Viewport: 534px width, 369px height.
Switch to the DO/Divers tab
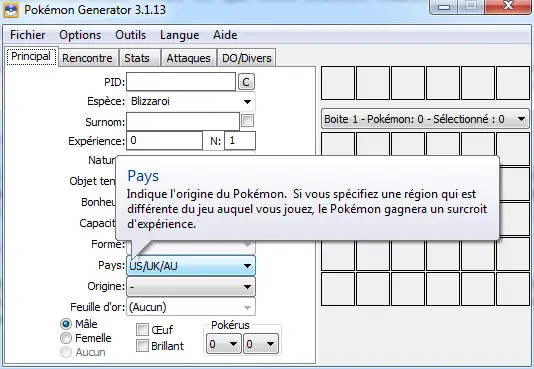247,58
